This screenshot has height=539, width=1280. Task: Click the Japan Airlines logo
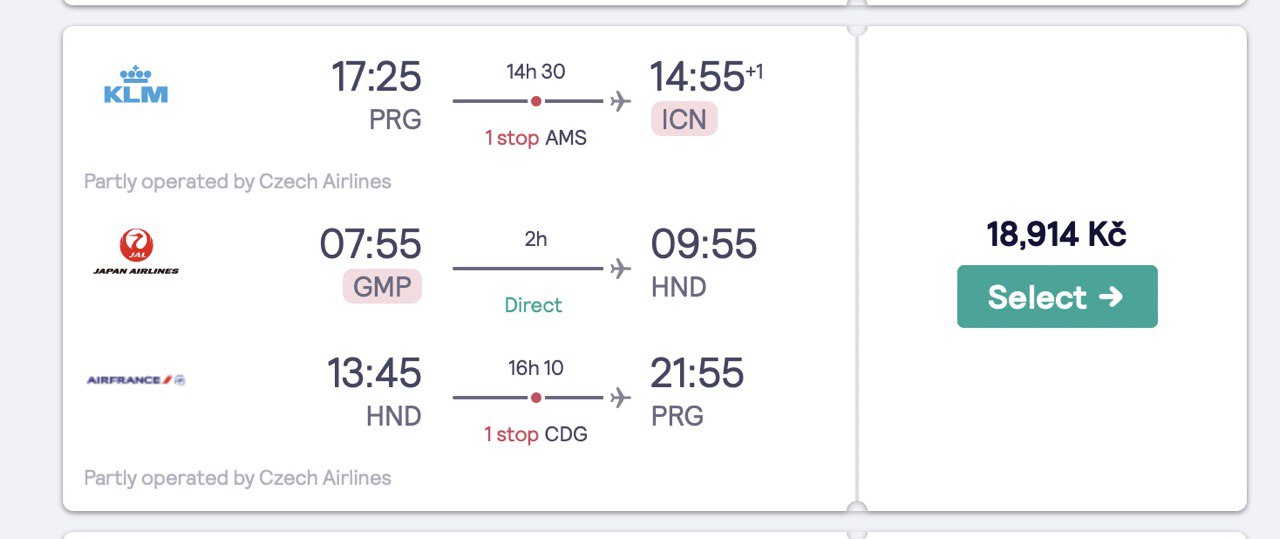[136, 251]
